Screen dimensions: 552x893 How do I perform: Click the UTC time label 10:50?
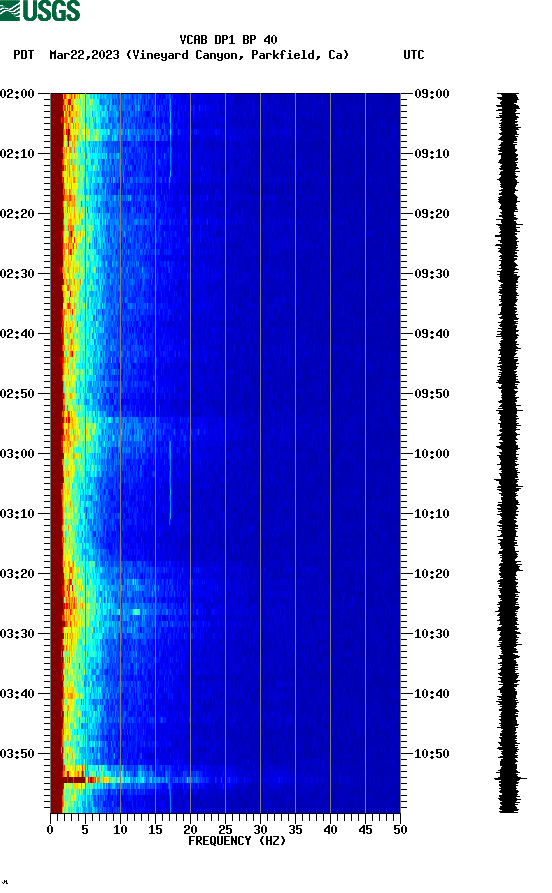click(432, 753)
